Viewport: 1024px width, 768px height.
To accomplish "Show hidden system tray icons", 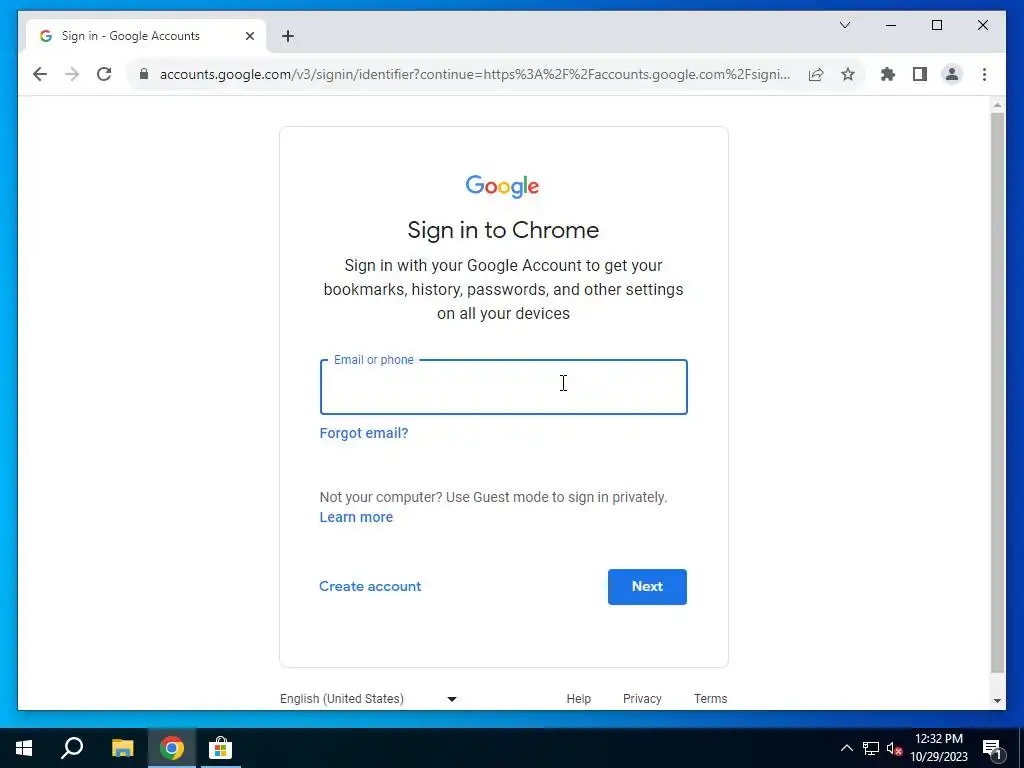I will 846,748.
